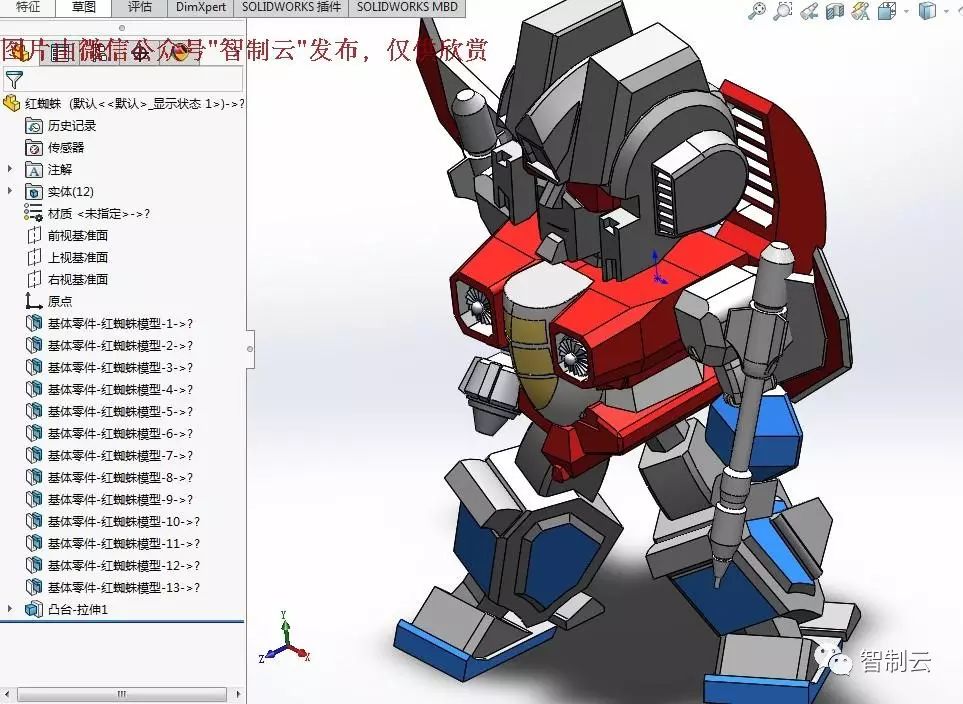Open the DisplayManager color sphere tab
The image size is (963, 704).
click(x=179, y=53)
